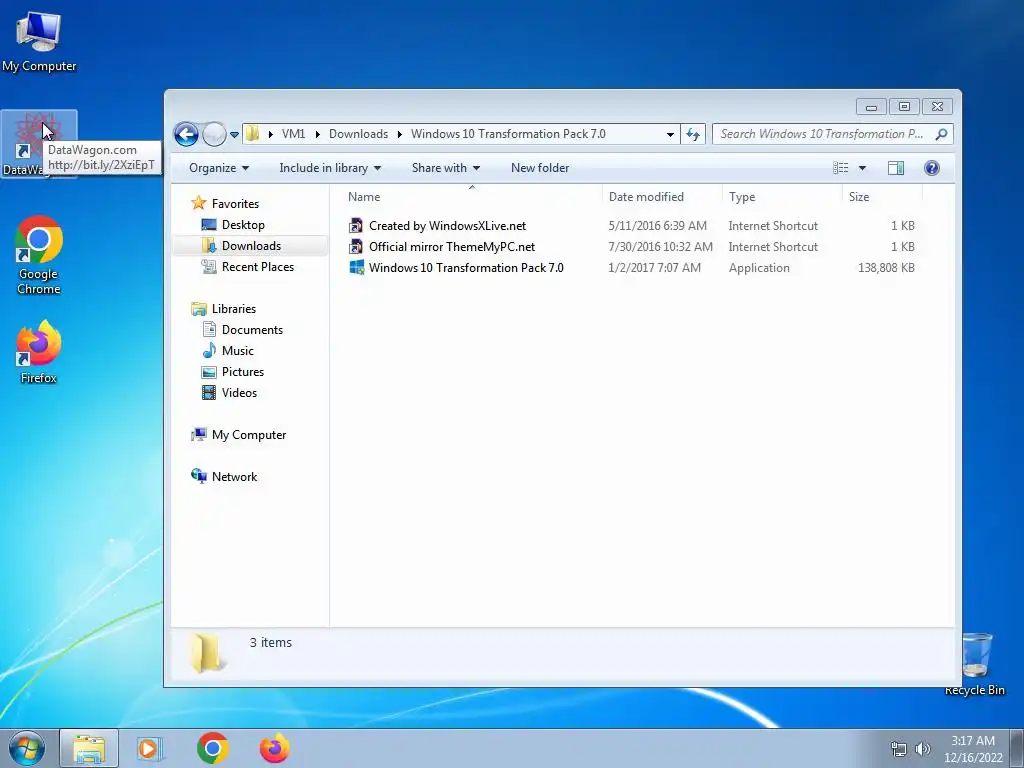The height and width of the screenshot is (768, 1024).
Task: Click Windows Explorer on the taskbar
Action: pos(89,749)
